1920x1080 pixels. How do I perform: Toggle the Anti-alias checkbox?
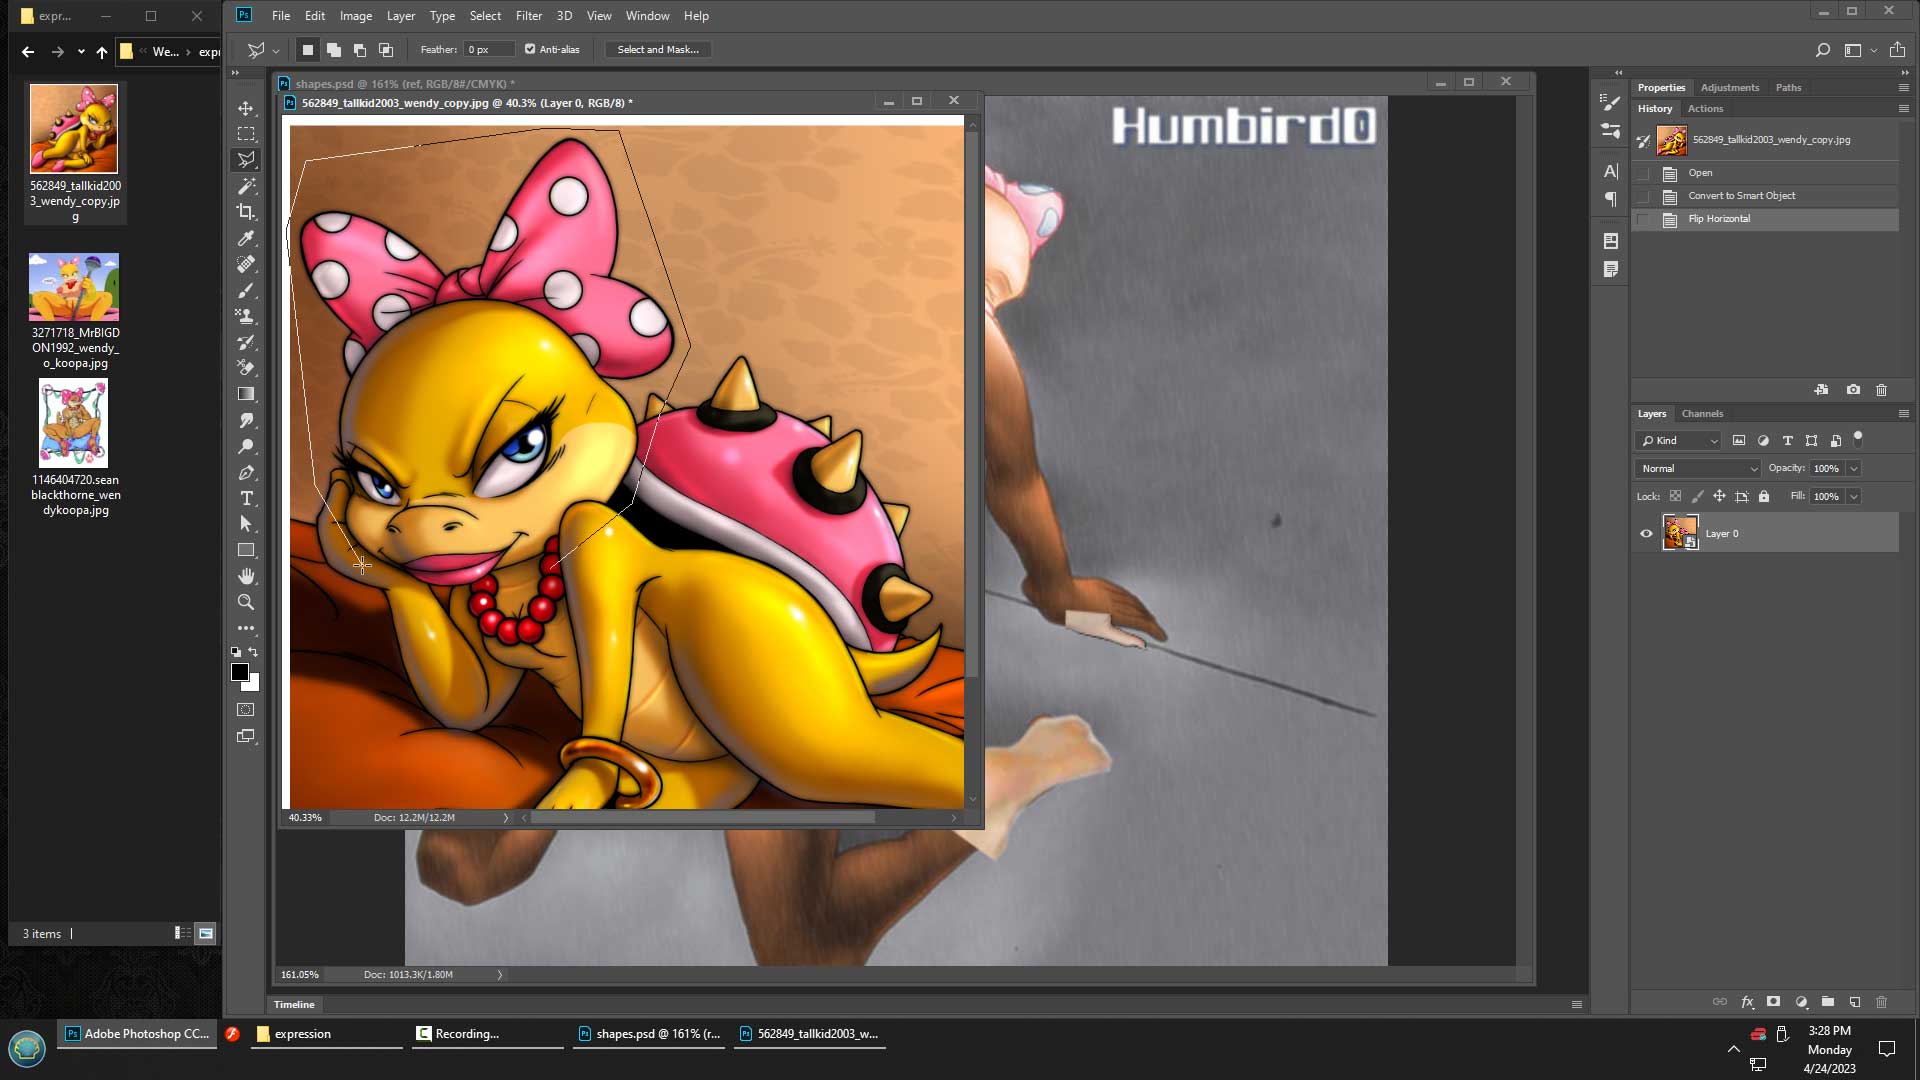530,49
